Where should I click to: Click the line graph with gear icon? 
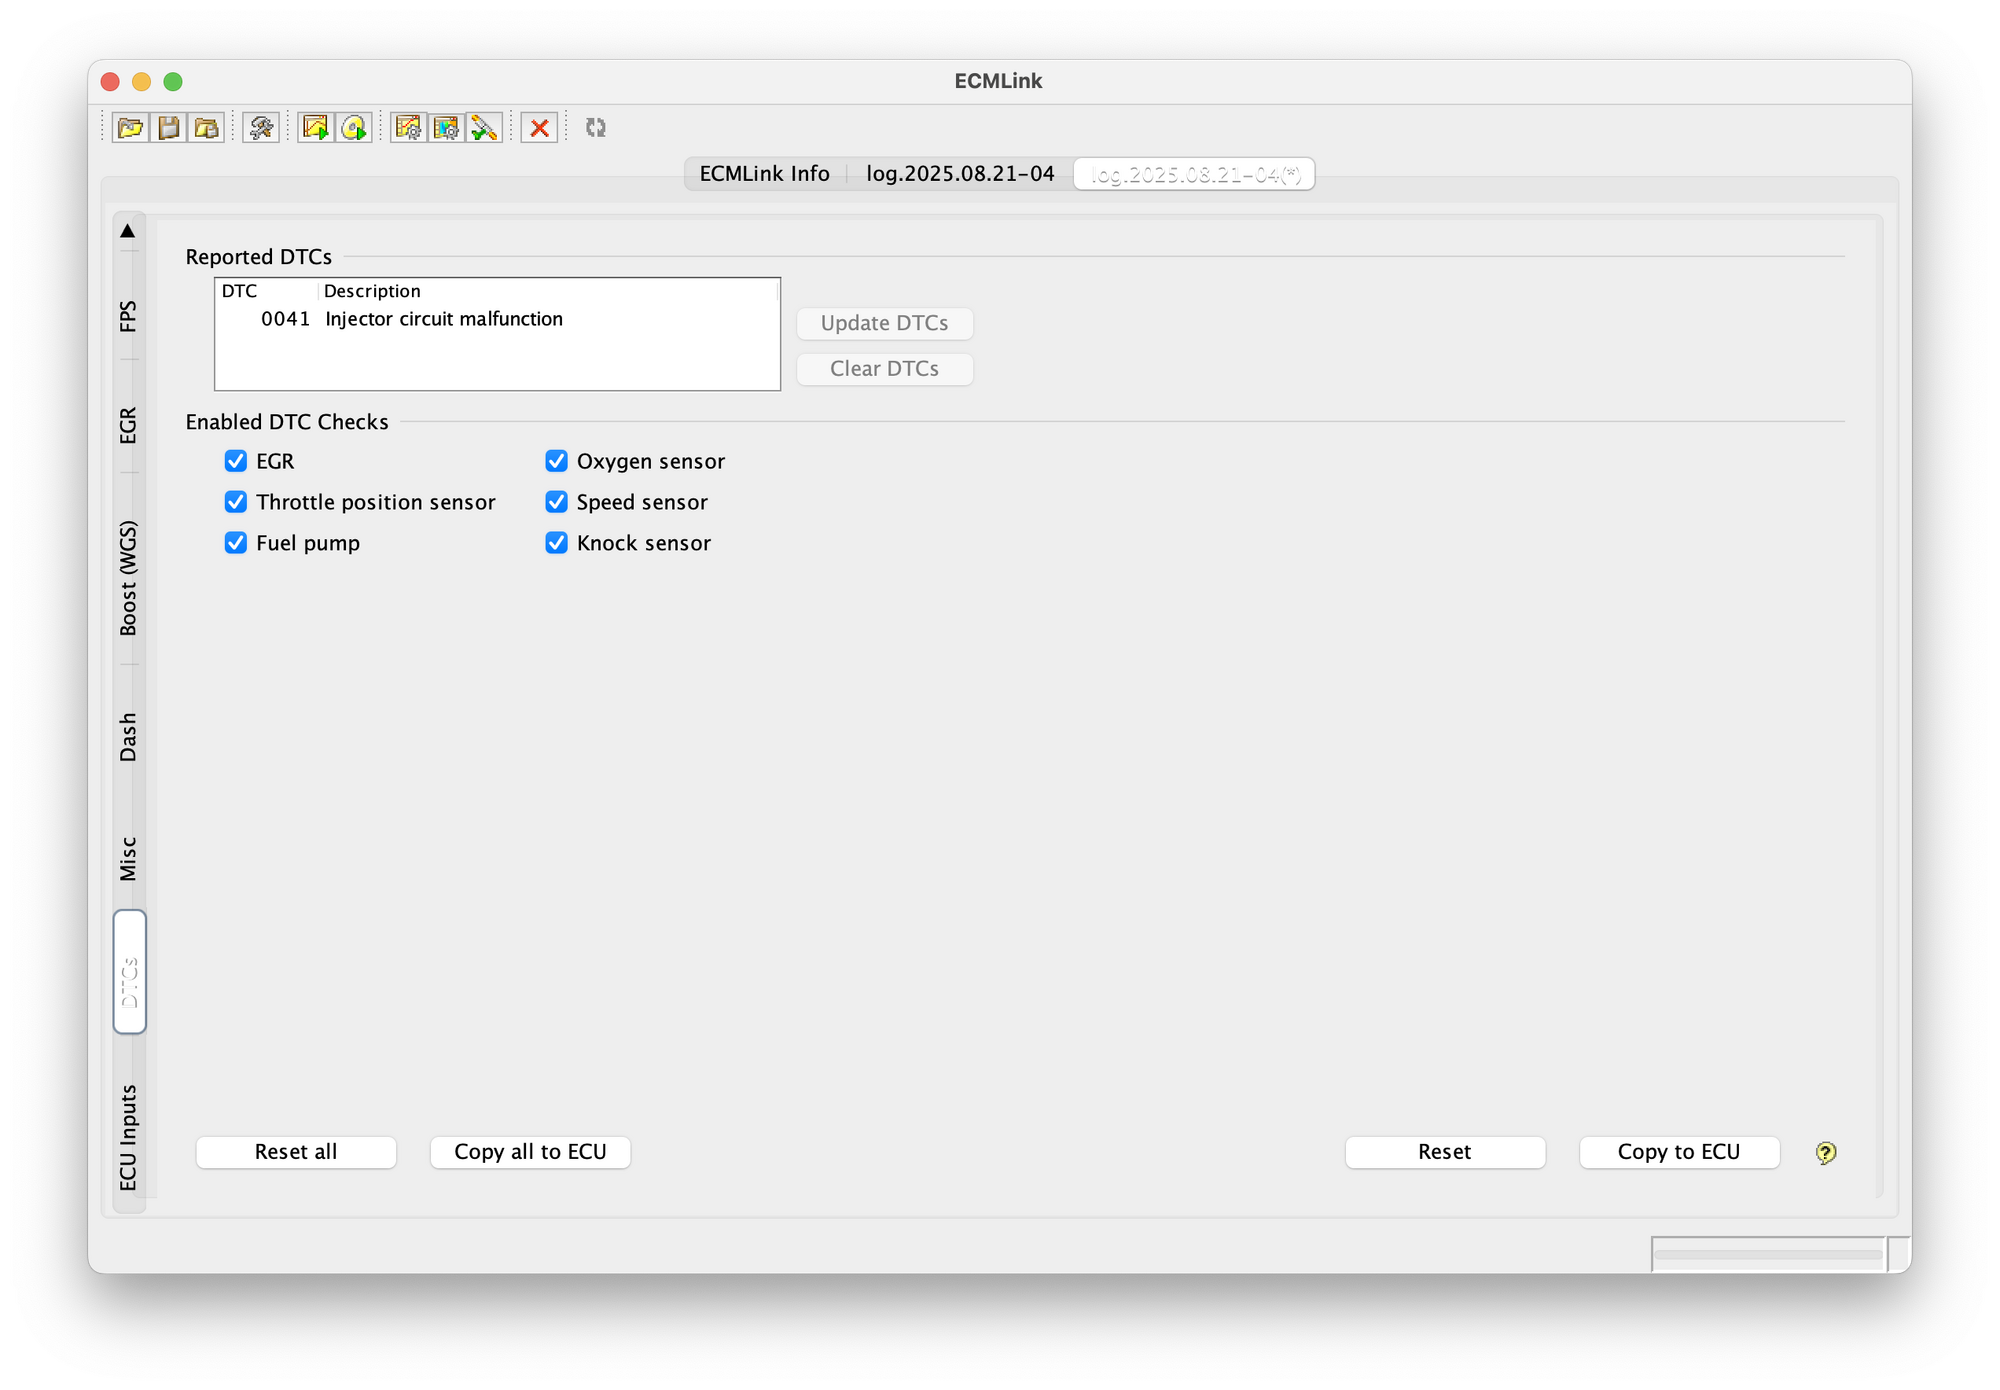coord(408,128)
